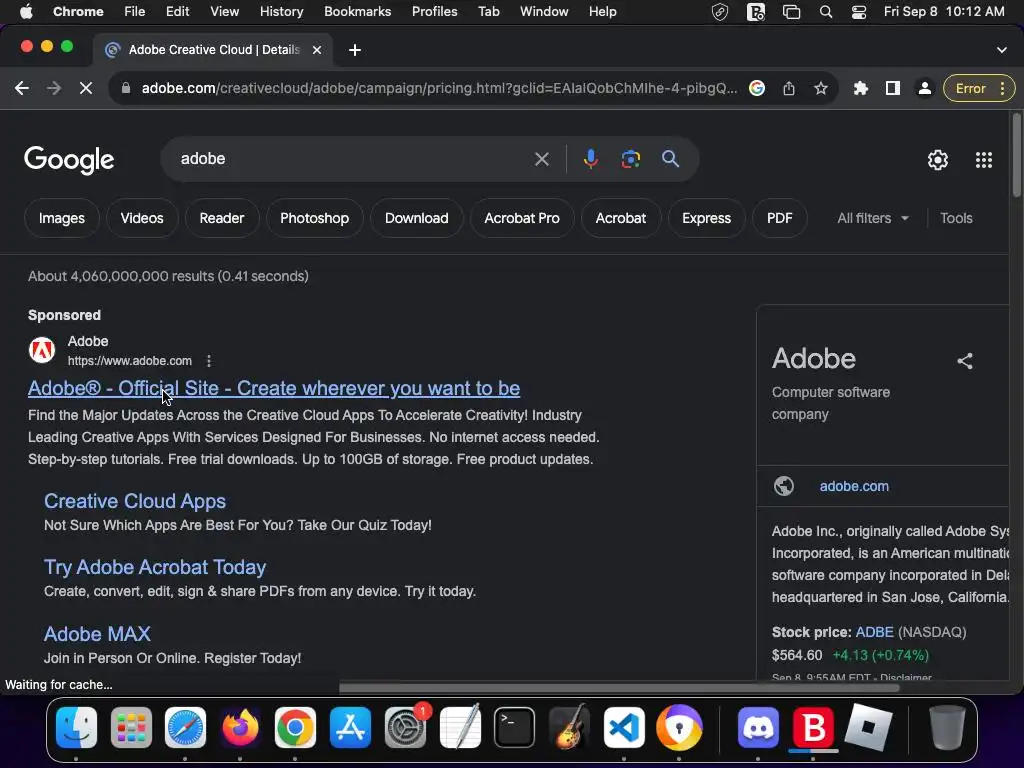Open Safari from the Dock
Image resolution: width=1024 pixels, height=768 pixels.
pos(185,727)
